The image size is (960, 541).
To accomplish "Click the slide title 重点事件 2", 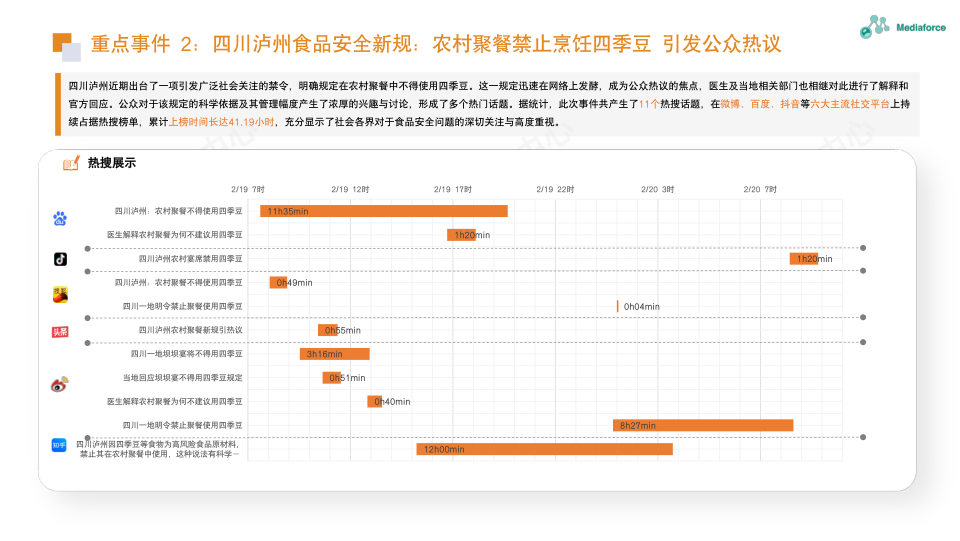I will [x=436, y=44].
